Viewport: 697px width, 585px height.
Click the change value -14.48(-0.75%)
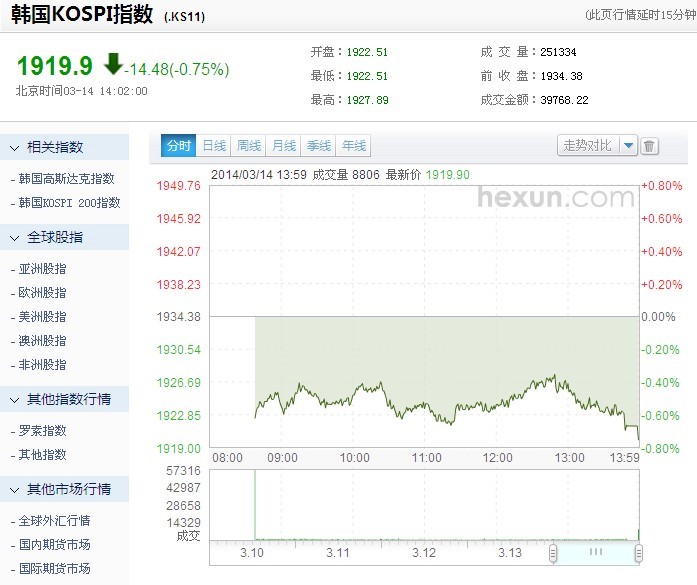pos(177,69)
